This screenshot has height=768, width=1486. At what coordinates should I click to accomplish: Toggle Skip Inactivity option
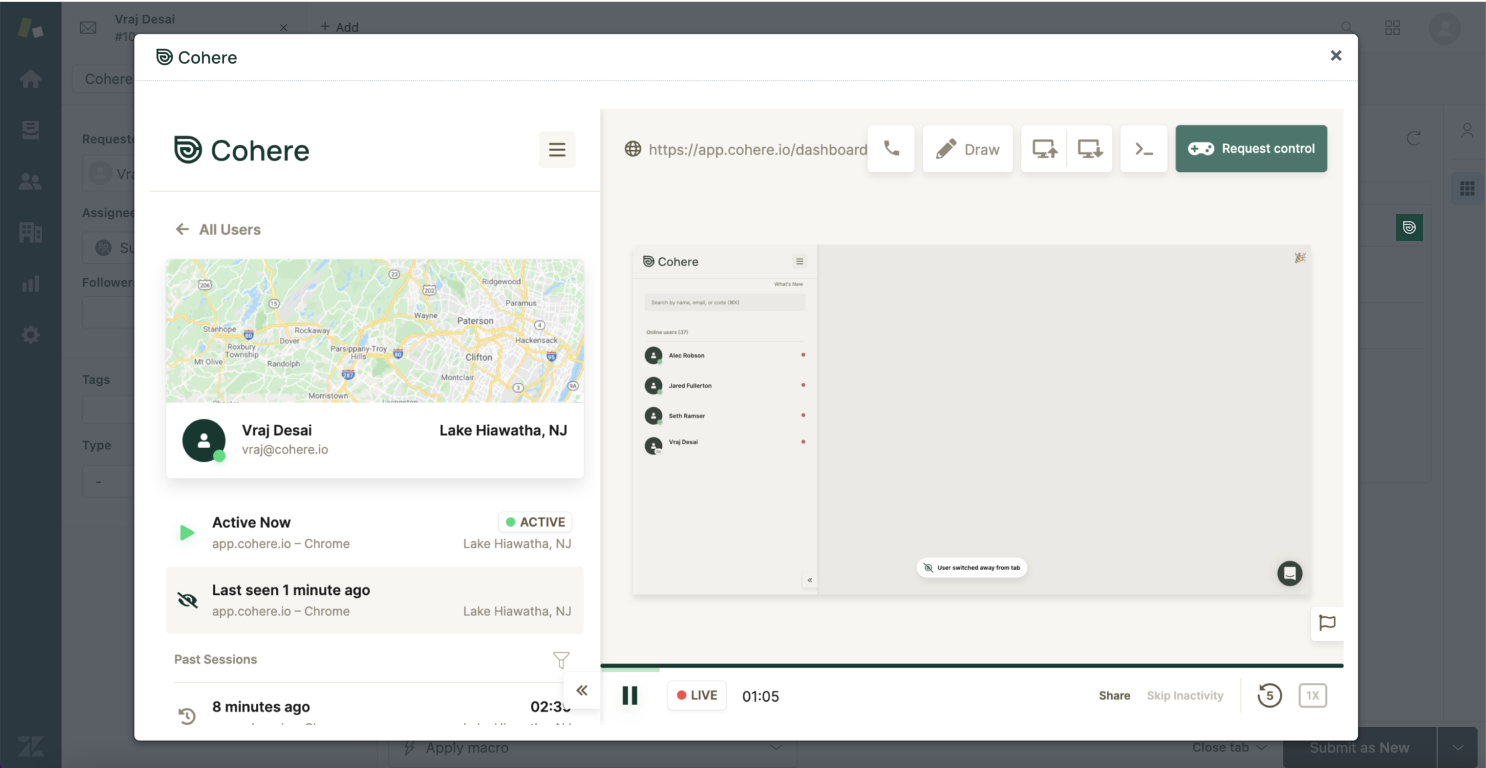click(1185, 696)
